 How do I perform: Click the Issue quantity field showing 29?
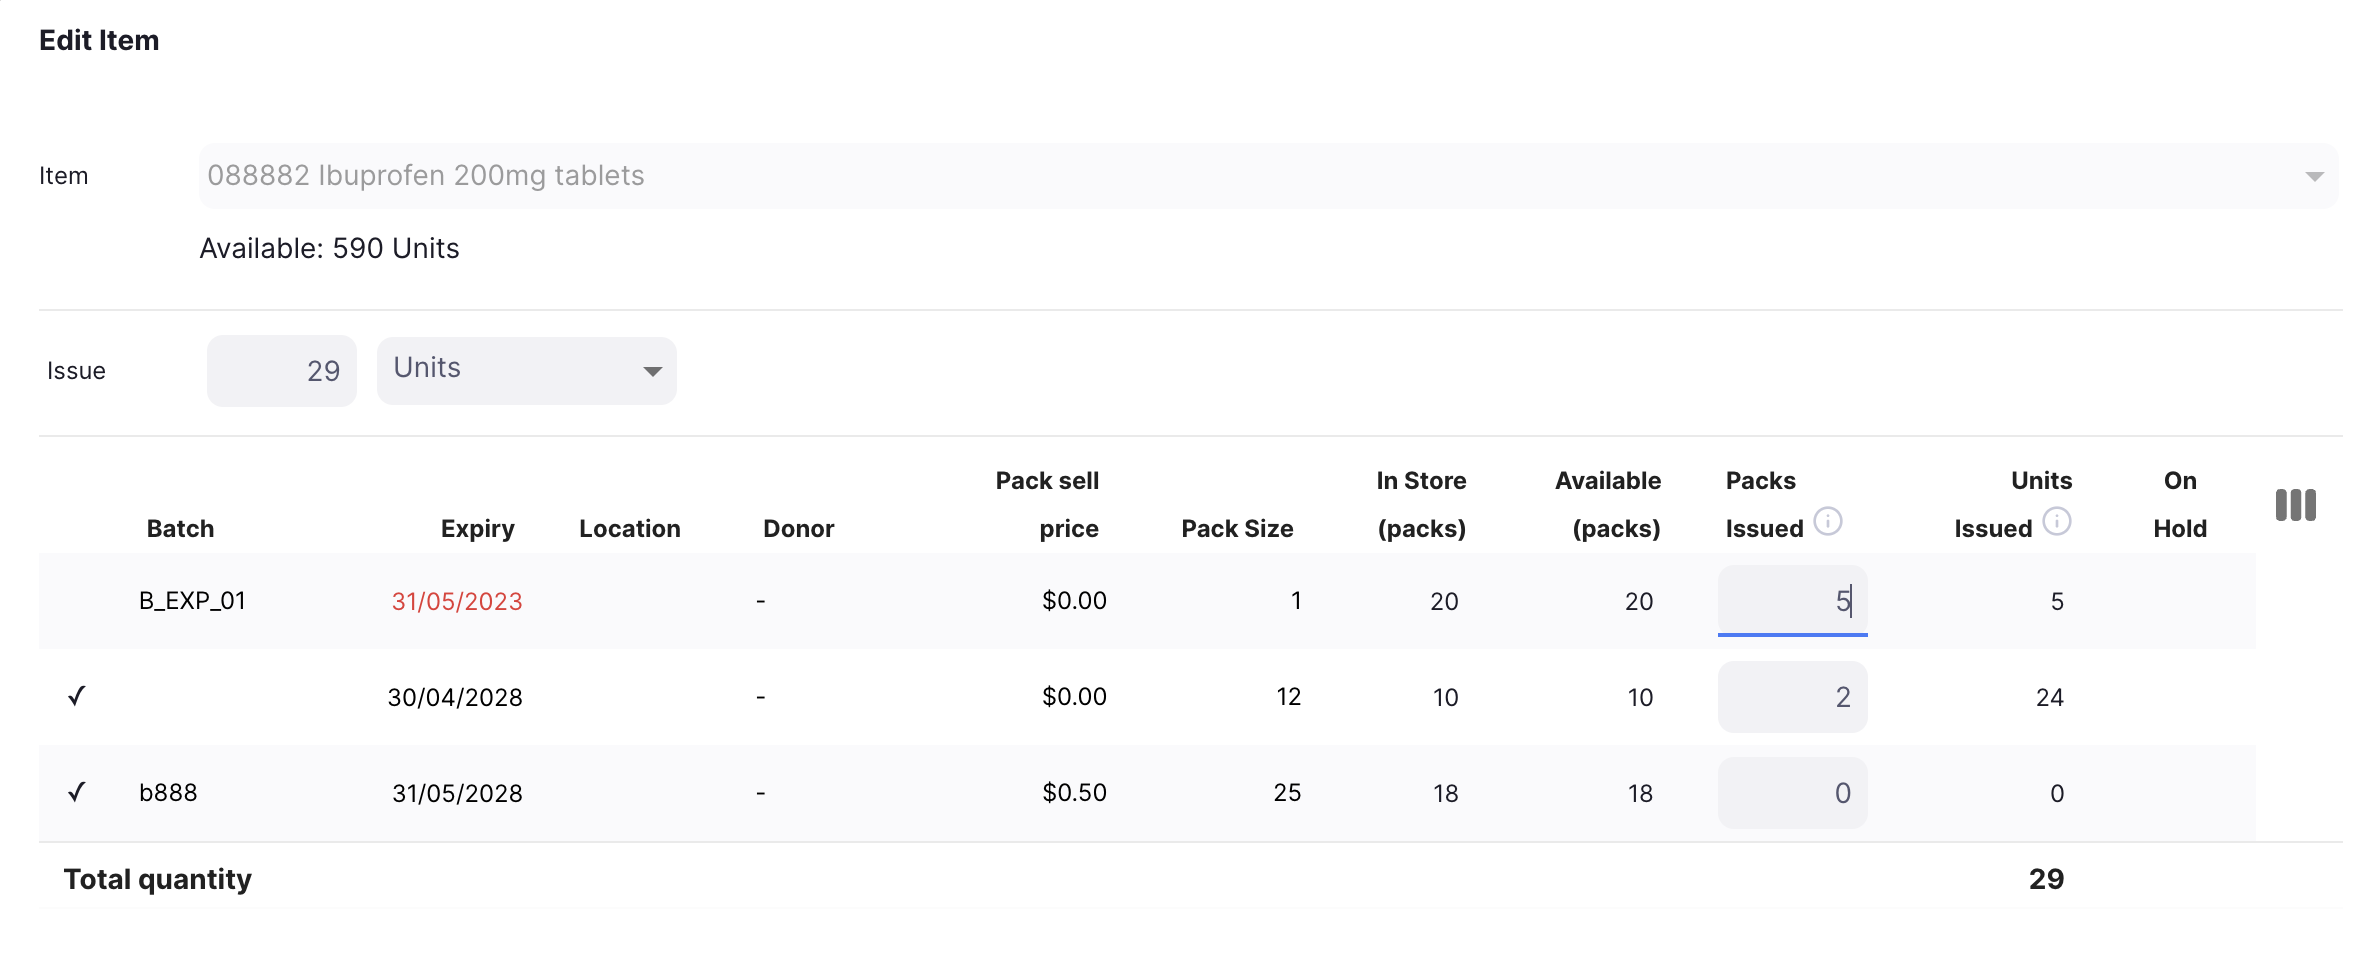point(282,371)
